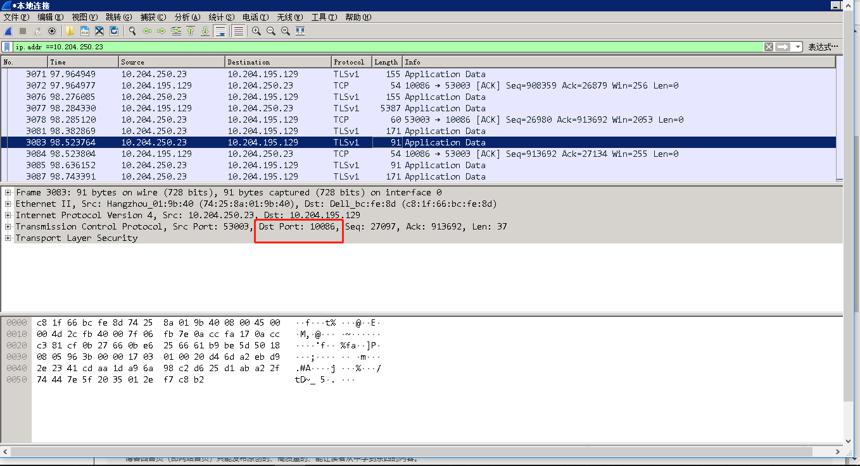860x466 pixels.
Task: Click the find packet magnifier icon
Action: 132,31
